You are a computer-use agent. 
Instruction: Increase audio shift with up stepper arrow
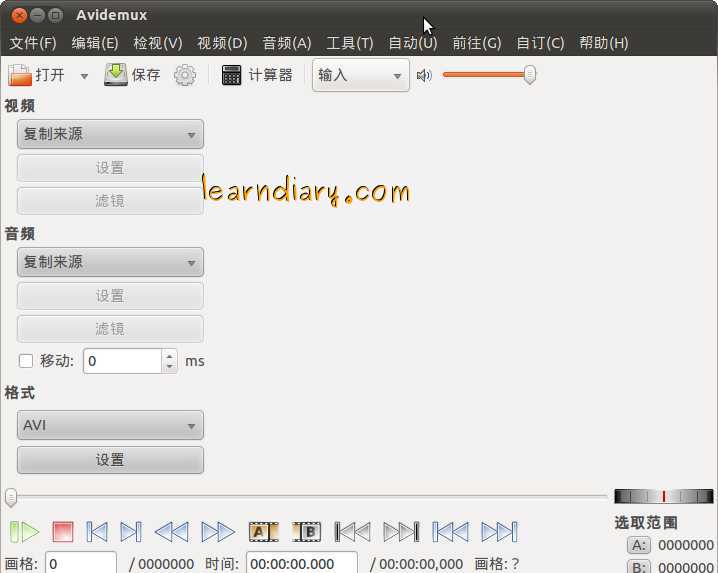click(x=170, y=355)
